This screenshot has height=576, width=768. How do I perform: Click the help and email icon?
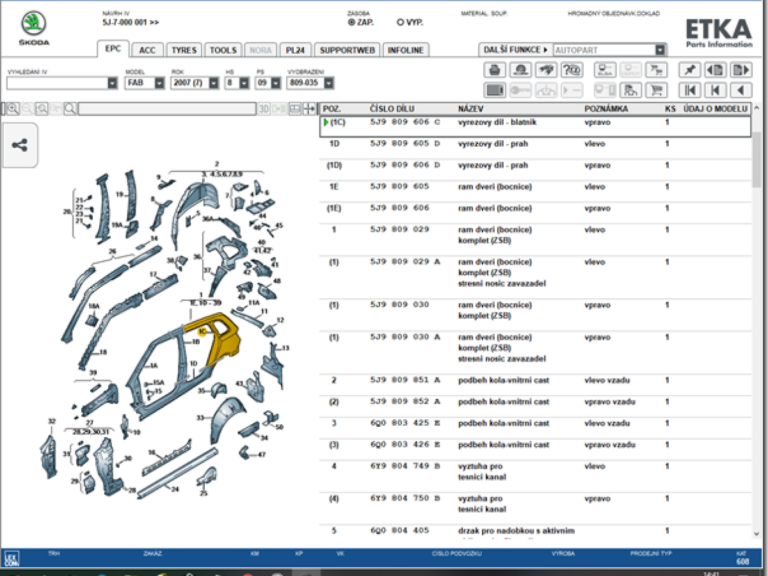[572, 70]
